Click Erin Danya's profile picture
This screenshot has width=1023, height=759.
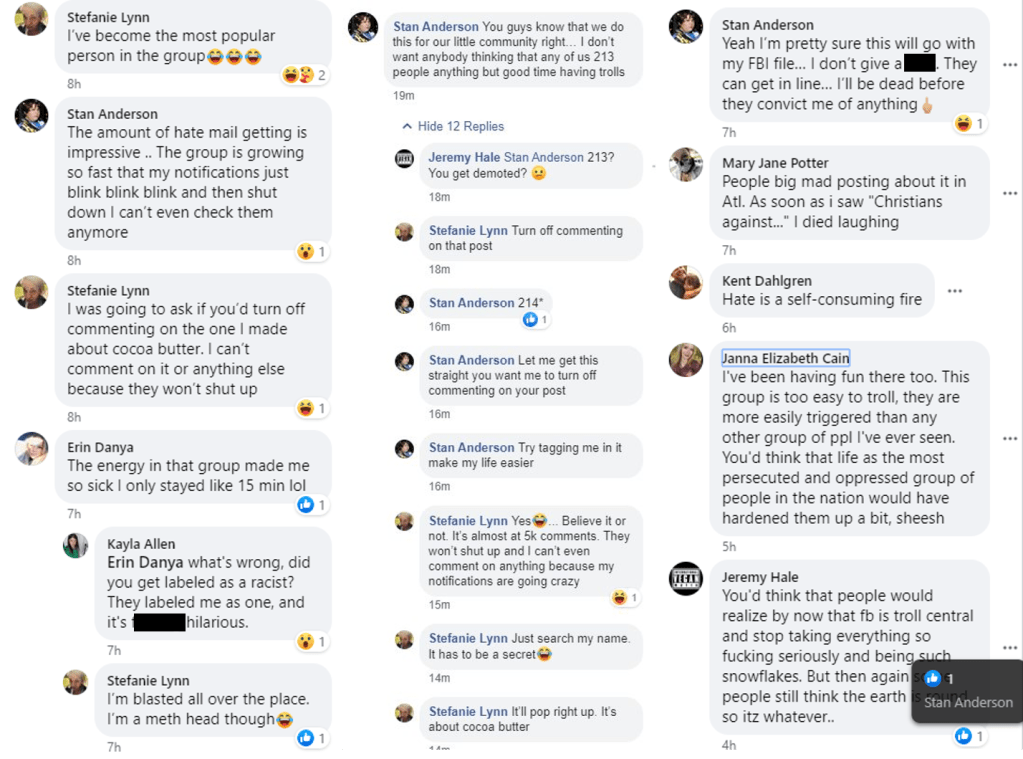[32, 449]
